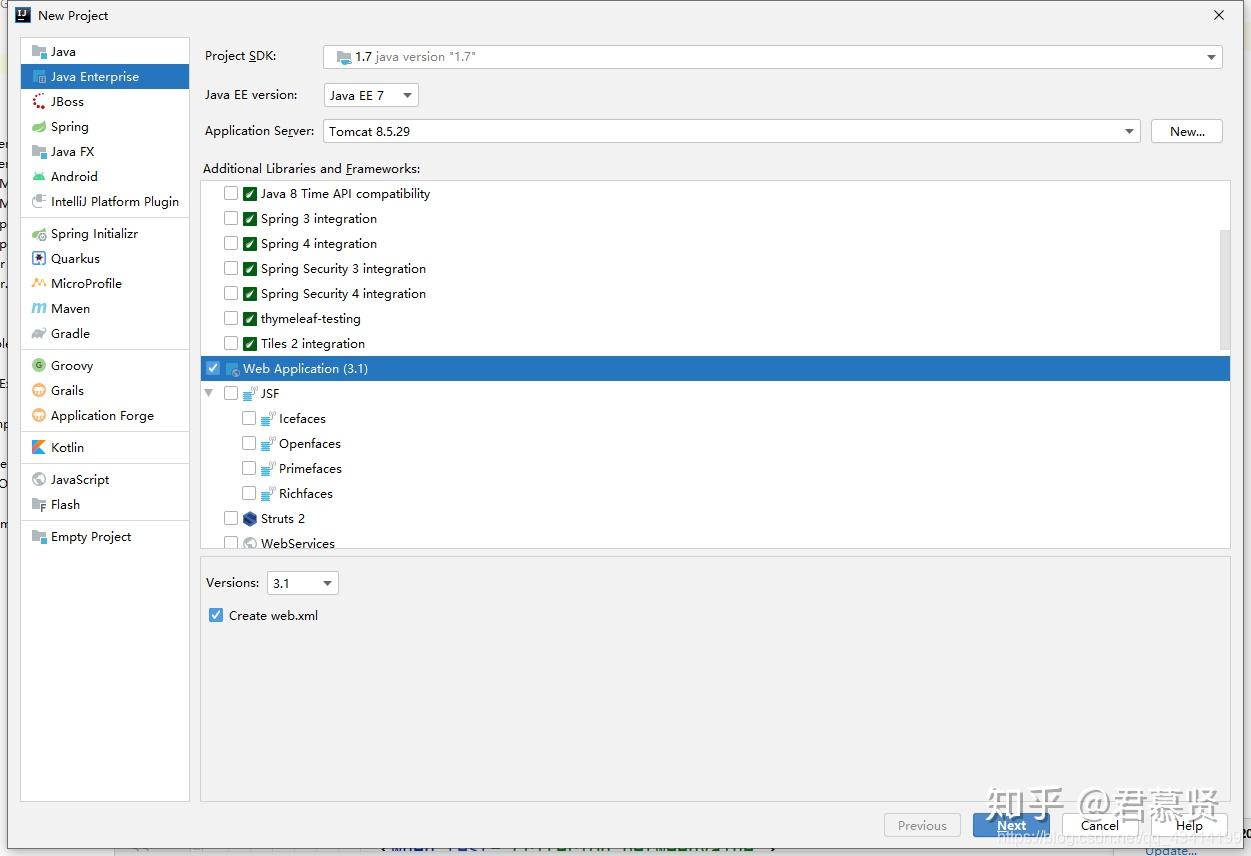Select Spring project category
The width and height of the screenshot is (1251, 856).
coord(105,127)
